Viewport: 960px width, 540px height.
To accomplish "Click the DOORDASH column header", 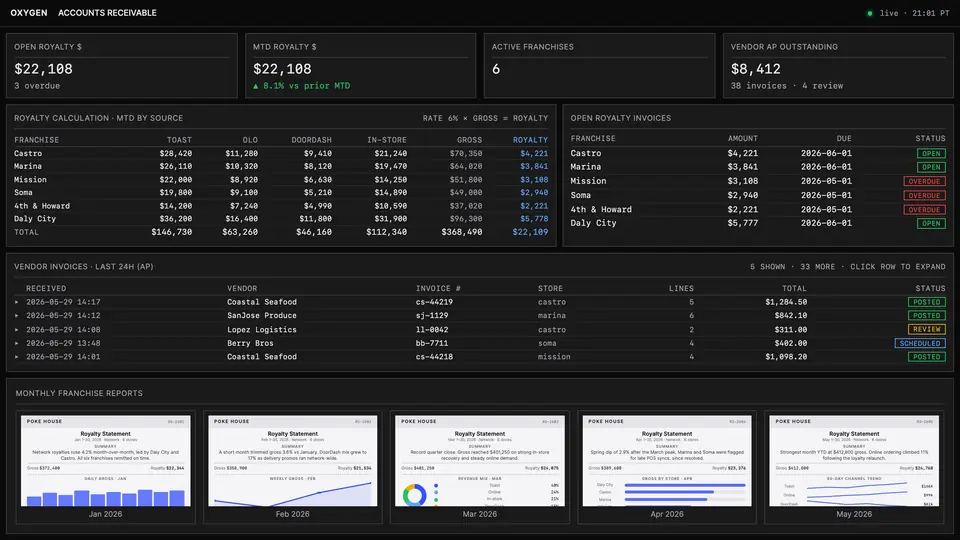I will coord(311,140).
